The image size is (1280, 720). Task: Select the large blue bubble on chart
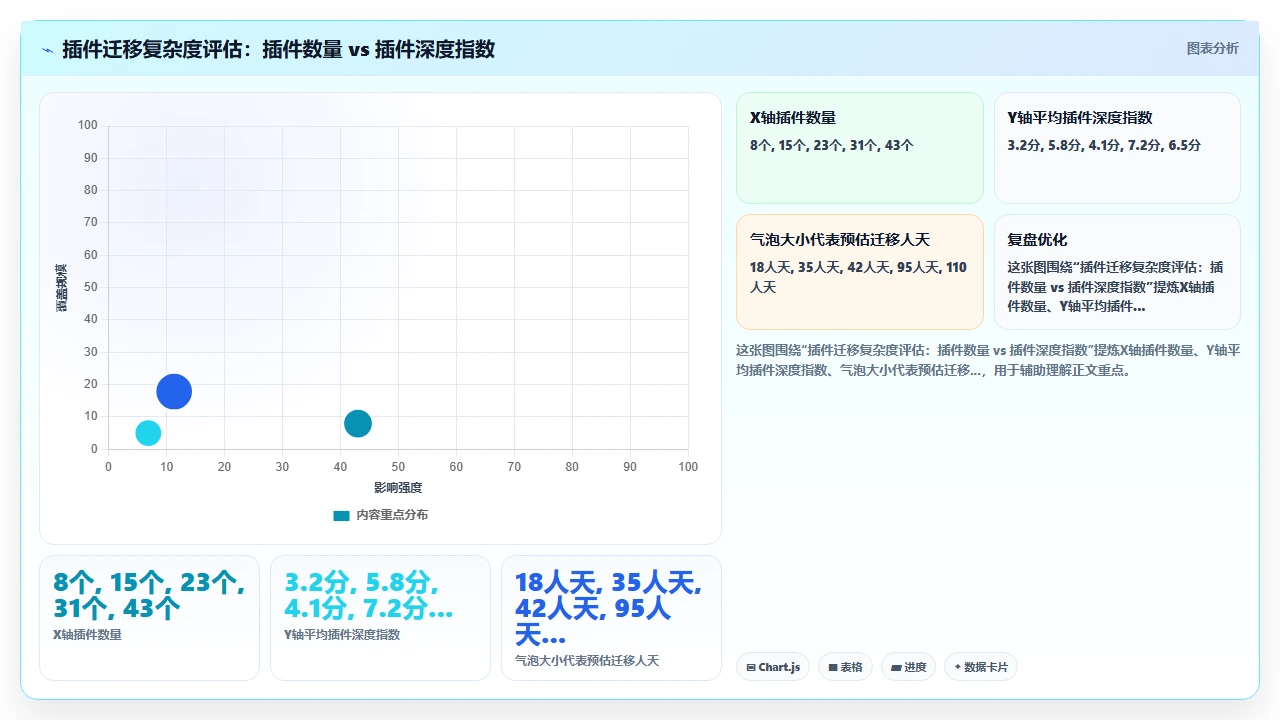point(174,392)
